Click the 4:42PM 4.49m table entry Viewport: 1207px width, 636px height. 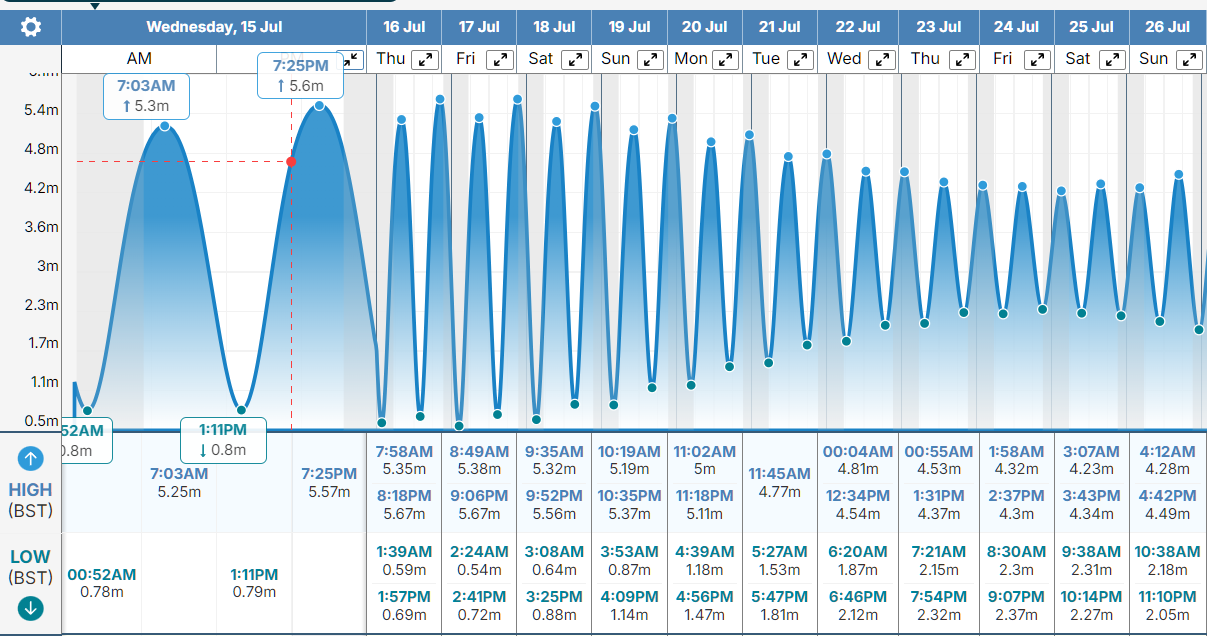[x=1168, y=505]
